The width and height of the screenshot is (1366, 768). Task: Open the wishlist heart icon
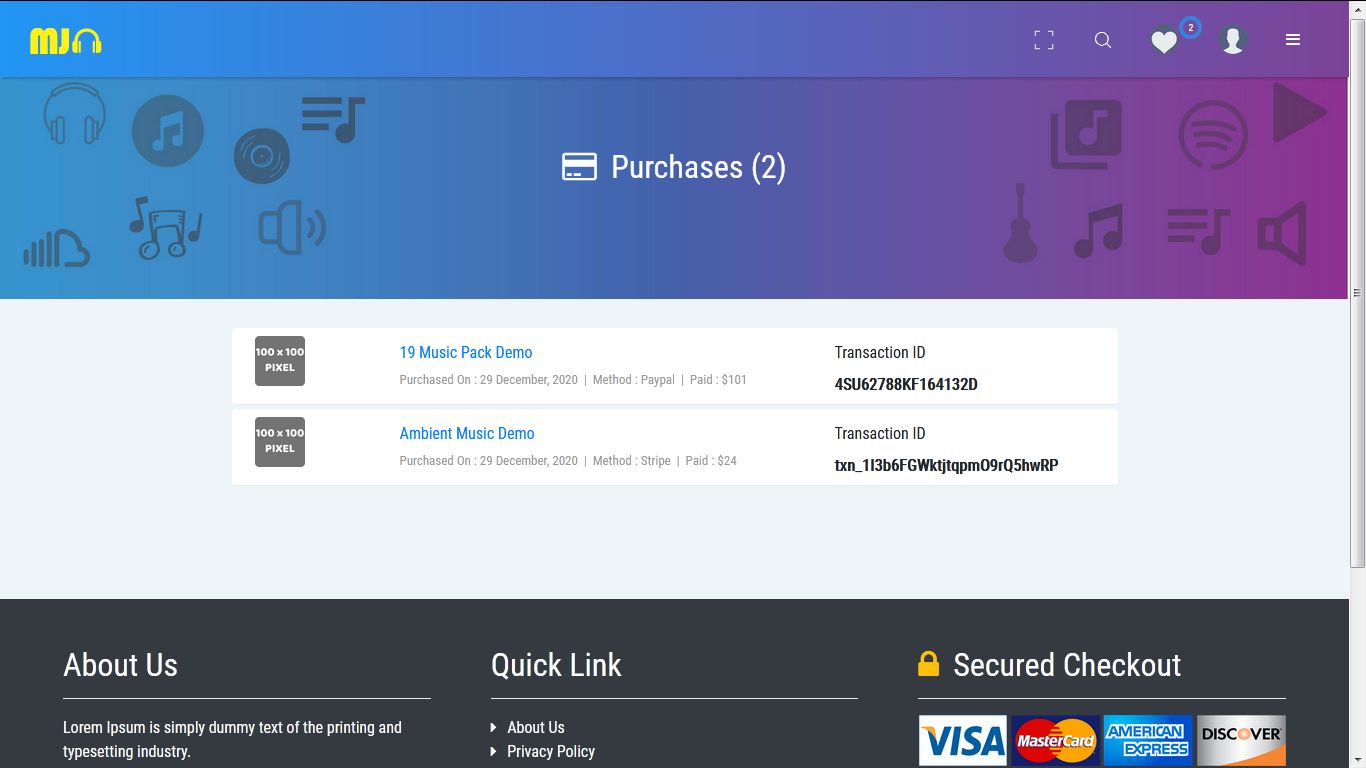1164,42
